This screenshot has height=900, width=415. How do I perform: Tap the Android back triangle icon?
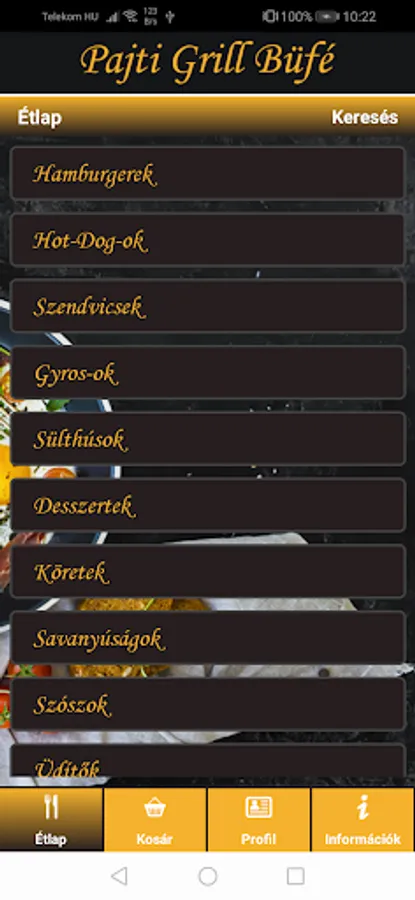coord(119,876)
